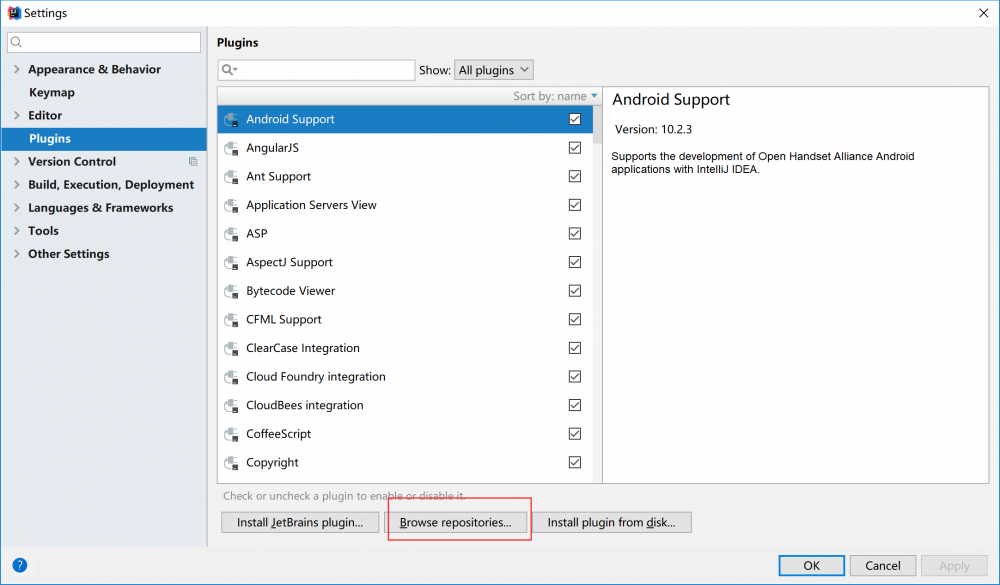Toggle the CFML Support checkbox
1000x585 pixels.
(575, 320)
